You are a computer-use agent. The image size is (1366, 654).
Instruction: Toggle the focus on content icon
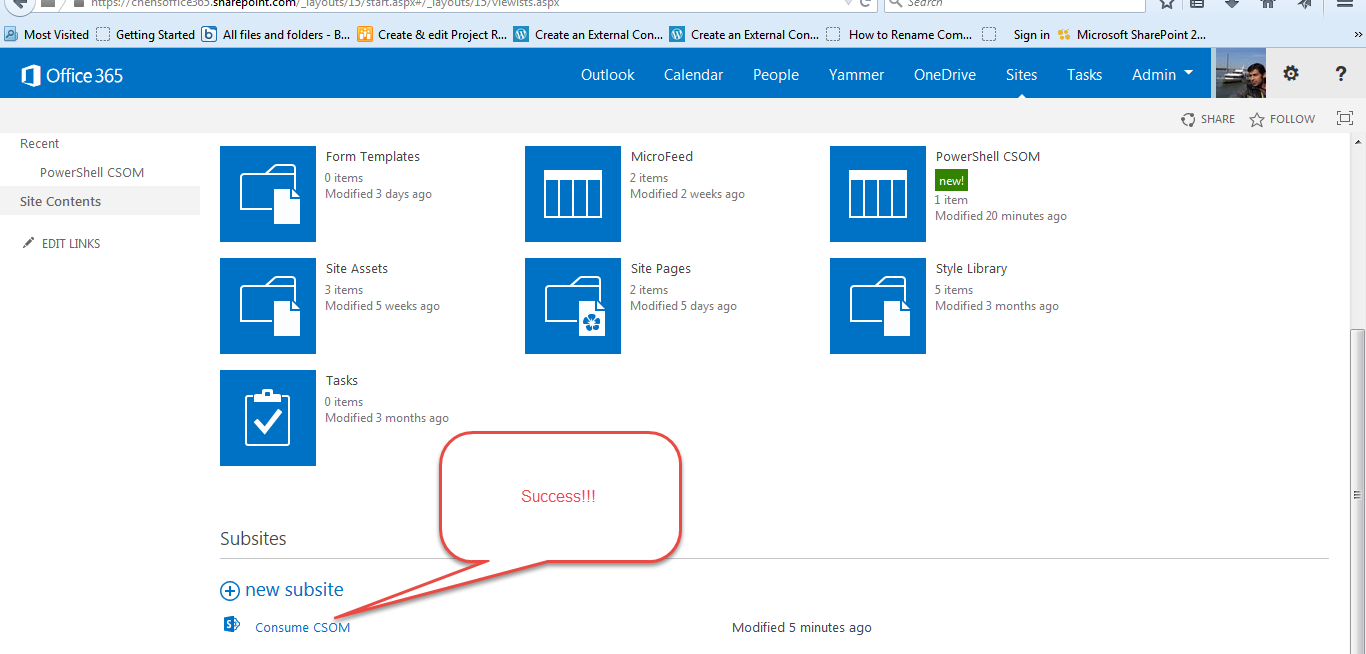(1345, 119)
